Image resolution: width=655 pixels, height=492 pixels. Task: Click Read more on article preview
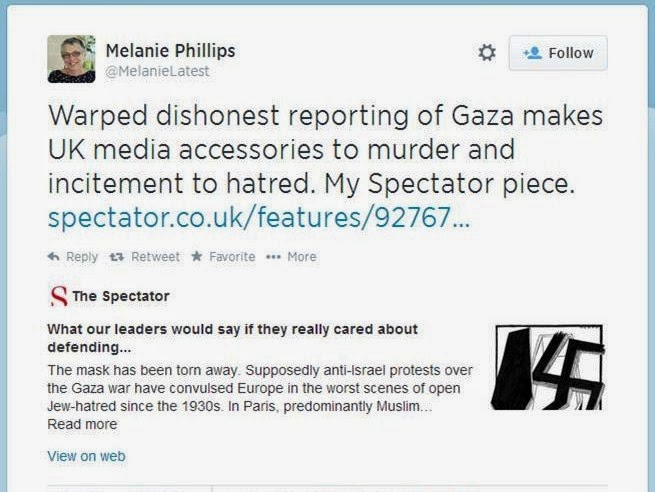click(x=82, y=424)
